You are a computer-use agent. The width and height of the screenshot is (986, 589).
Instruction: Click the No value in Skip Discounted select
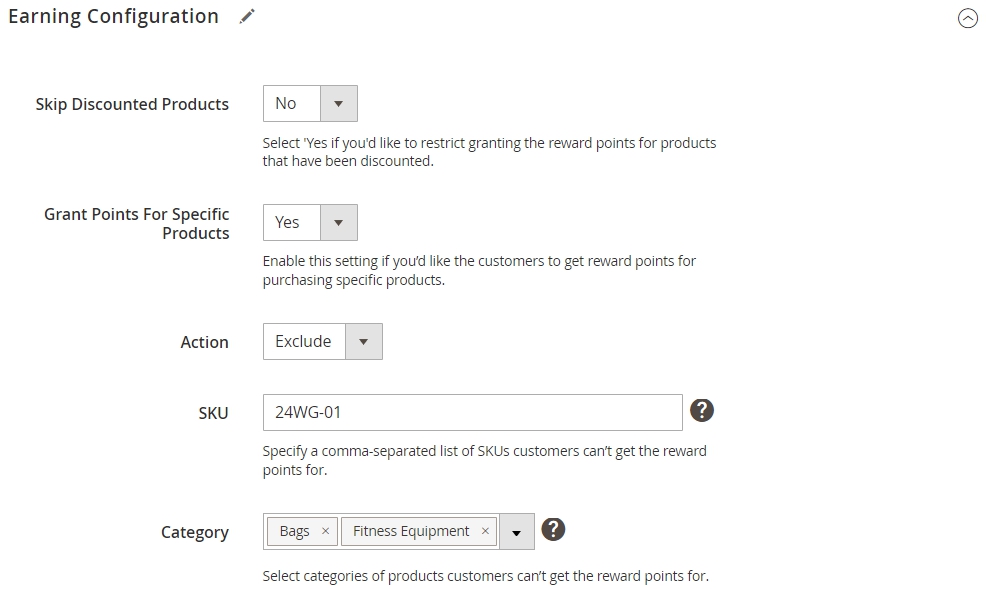pyautogui.click(x=285, y=103)
